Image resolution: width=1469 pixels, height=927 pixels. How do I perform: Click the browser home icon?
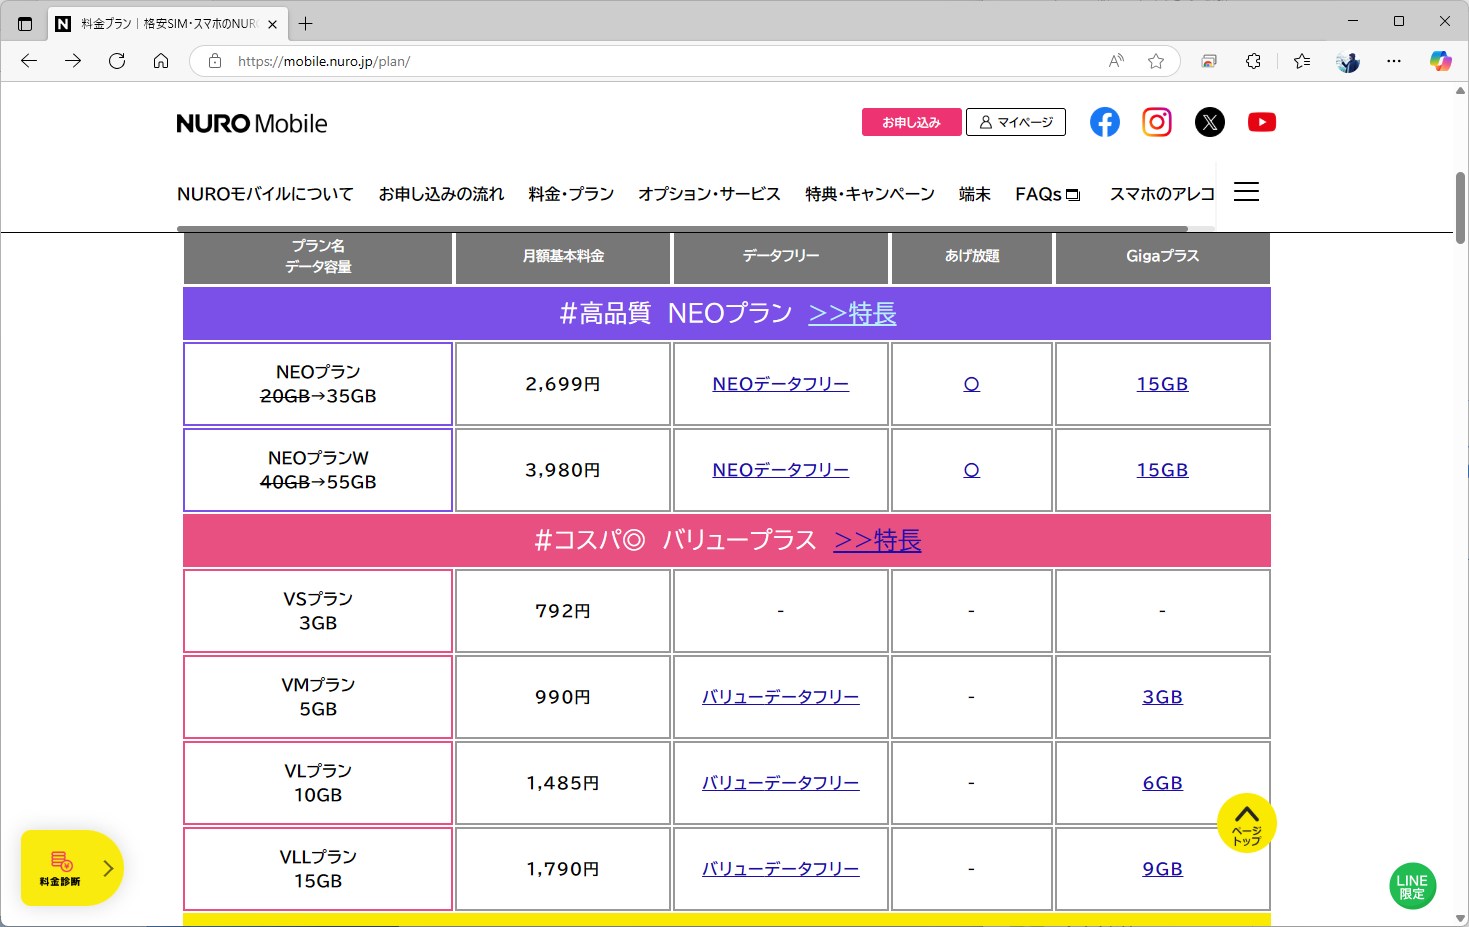[x=161, y=60]
